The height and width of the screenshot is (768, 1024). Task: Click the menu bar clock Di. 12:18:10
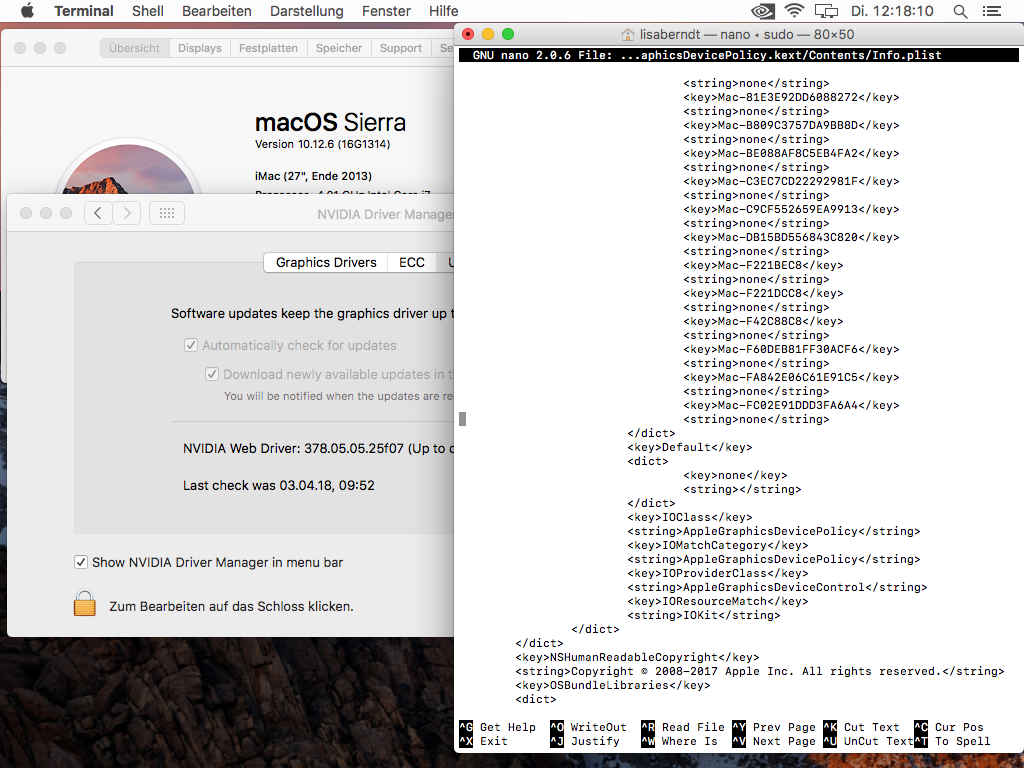[892, 11]
